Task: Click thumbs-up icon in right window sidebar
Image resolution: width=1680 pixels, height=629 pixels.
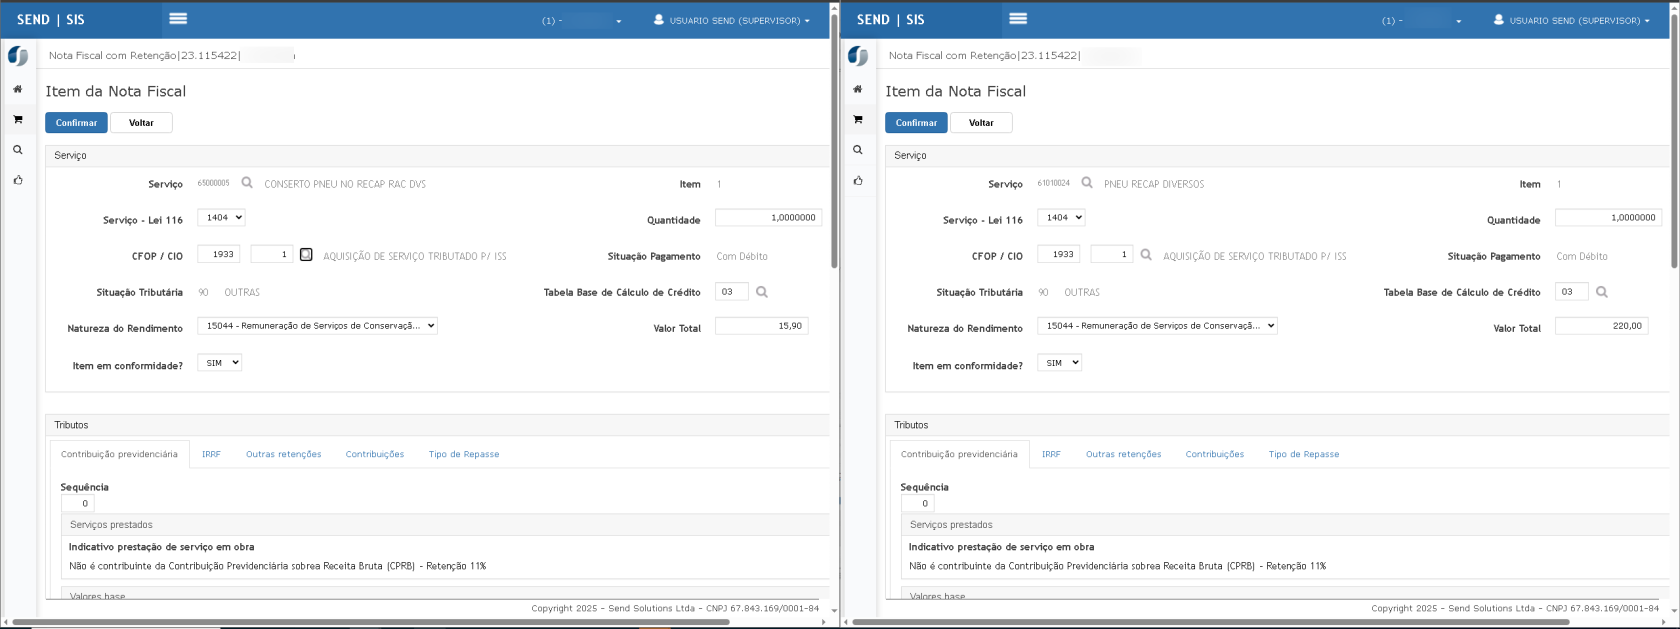Action: point(857,180)
